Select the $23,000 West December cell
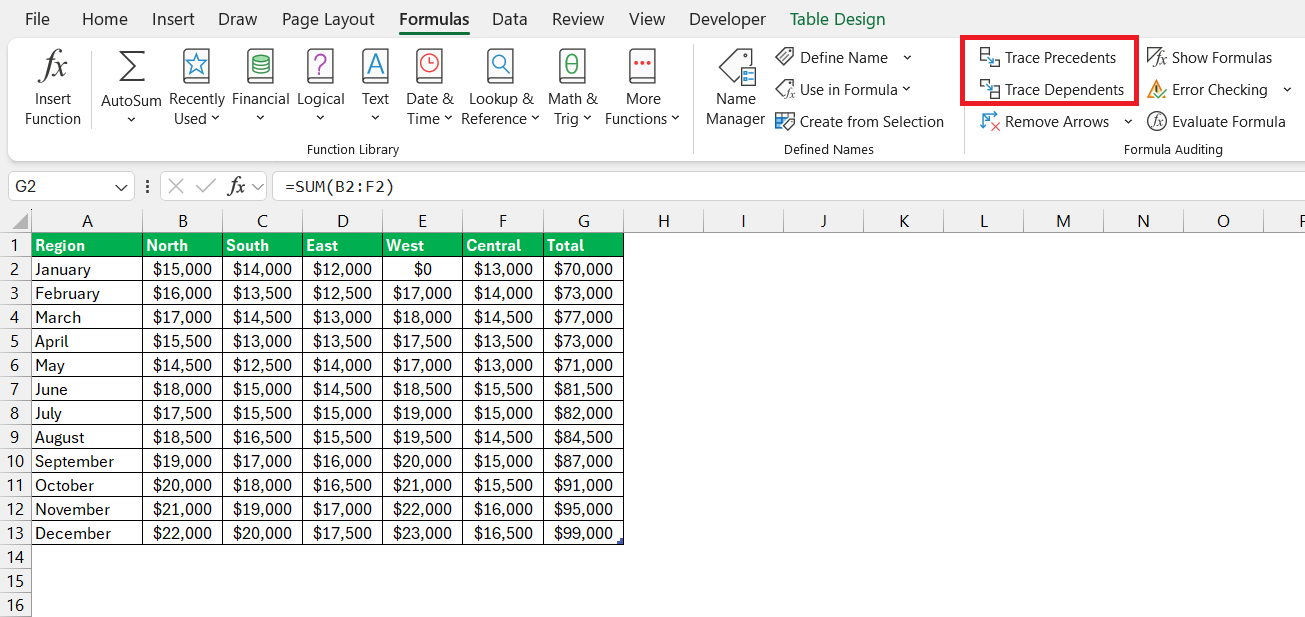This screenshot has height=617, width=1305. point(423,533)
